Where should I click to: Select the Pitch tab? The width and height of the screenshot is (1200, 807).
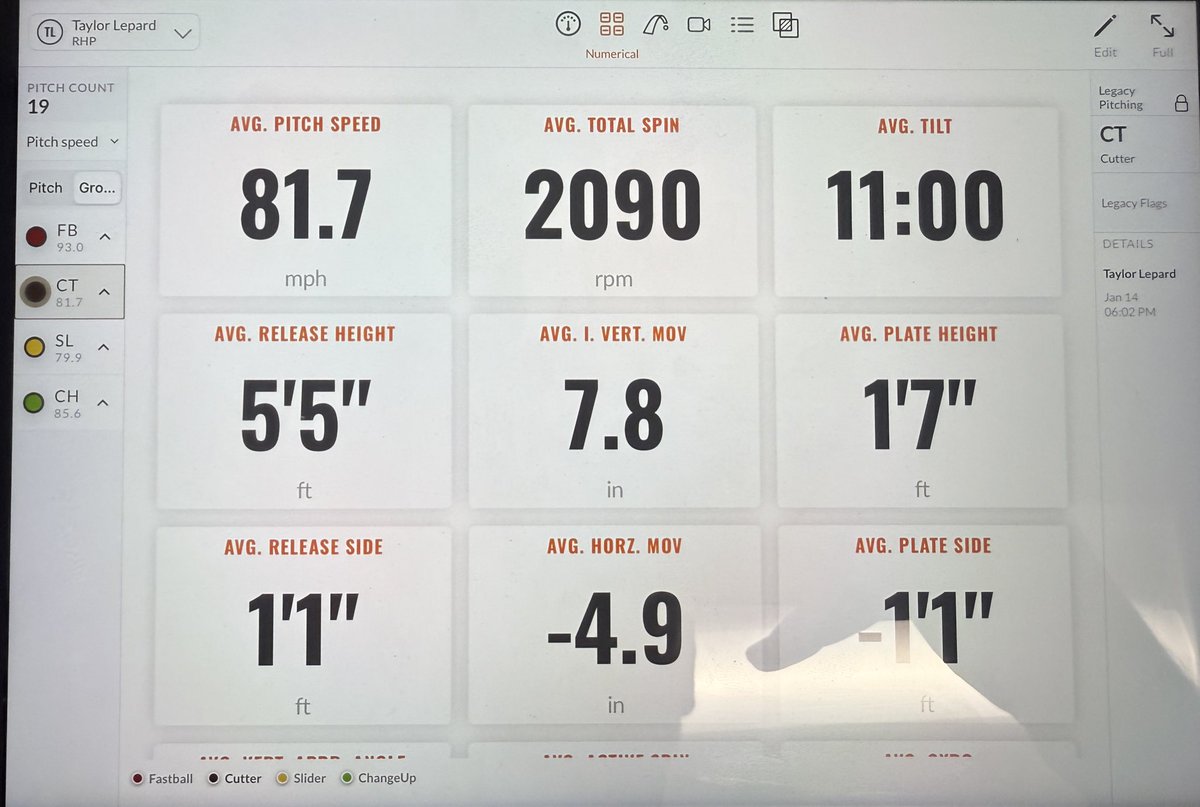(x=45, y=187)
